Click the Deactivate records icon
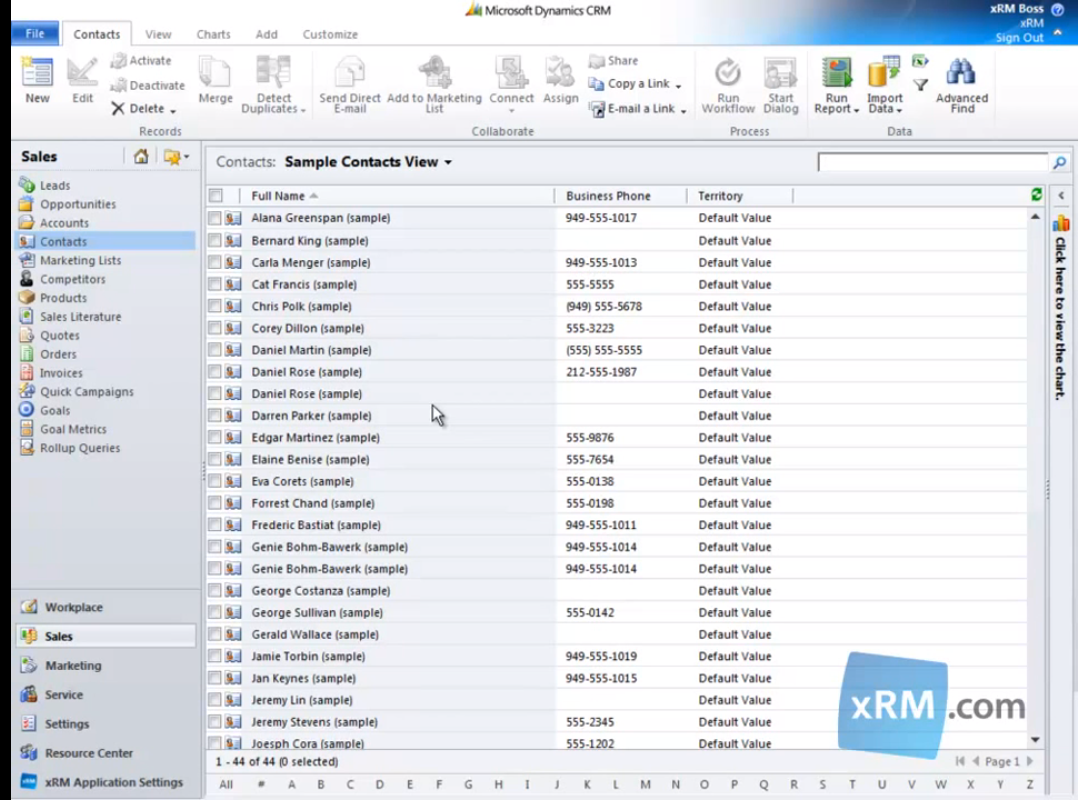Image resolution: width=1078 pixels, height=800 pixels. point(118,85)
